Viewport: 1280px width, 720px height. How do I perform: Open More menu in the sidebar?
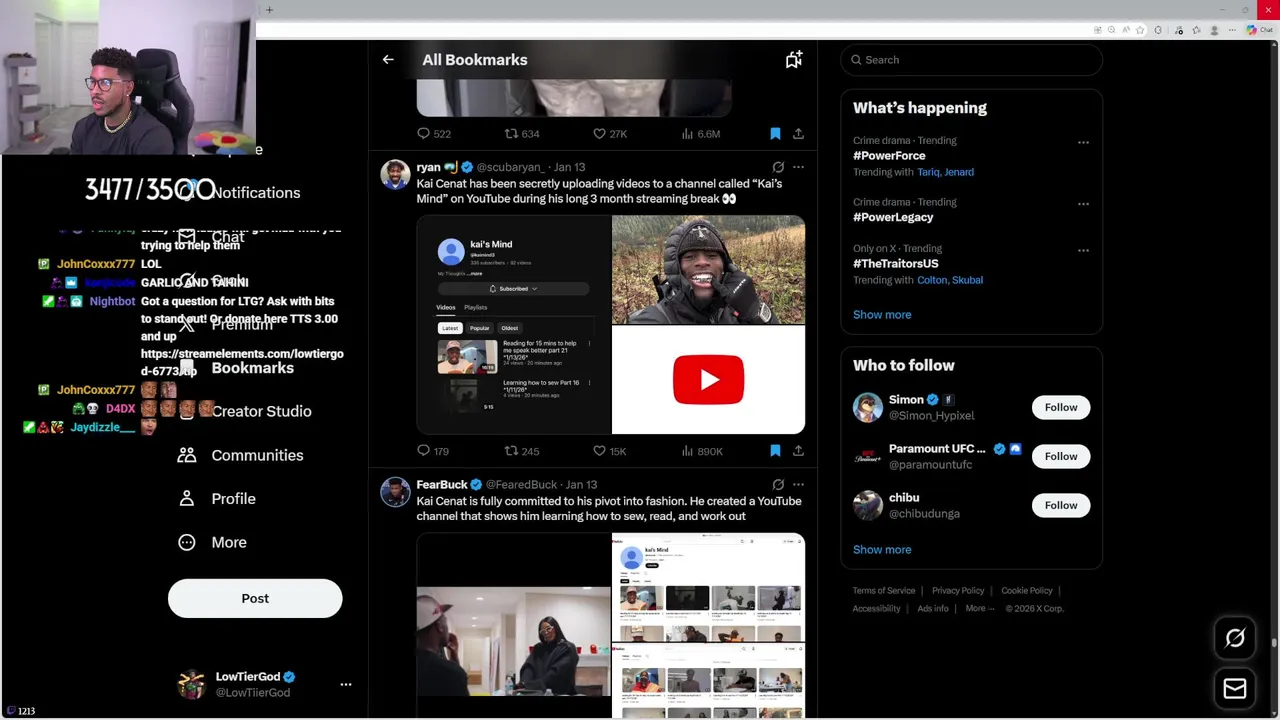(212, 542)
